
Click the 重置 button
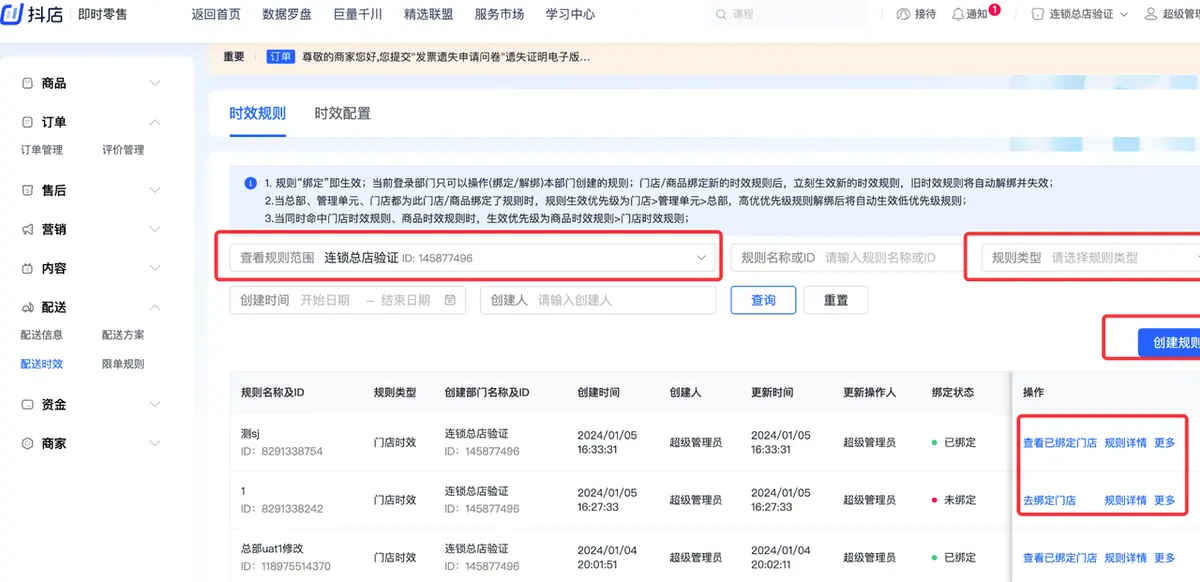click(x=836, y=300)
